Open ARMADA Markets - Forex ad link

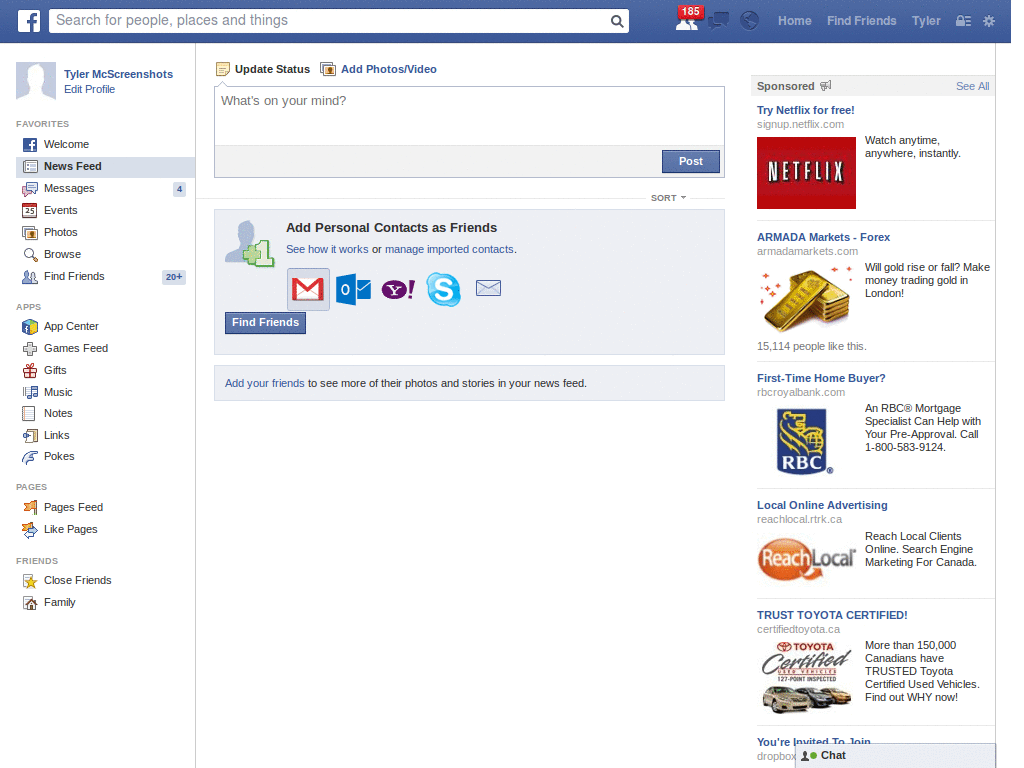[x=823, y=238]
